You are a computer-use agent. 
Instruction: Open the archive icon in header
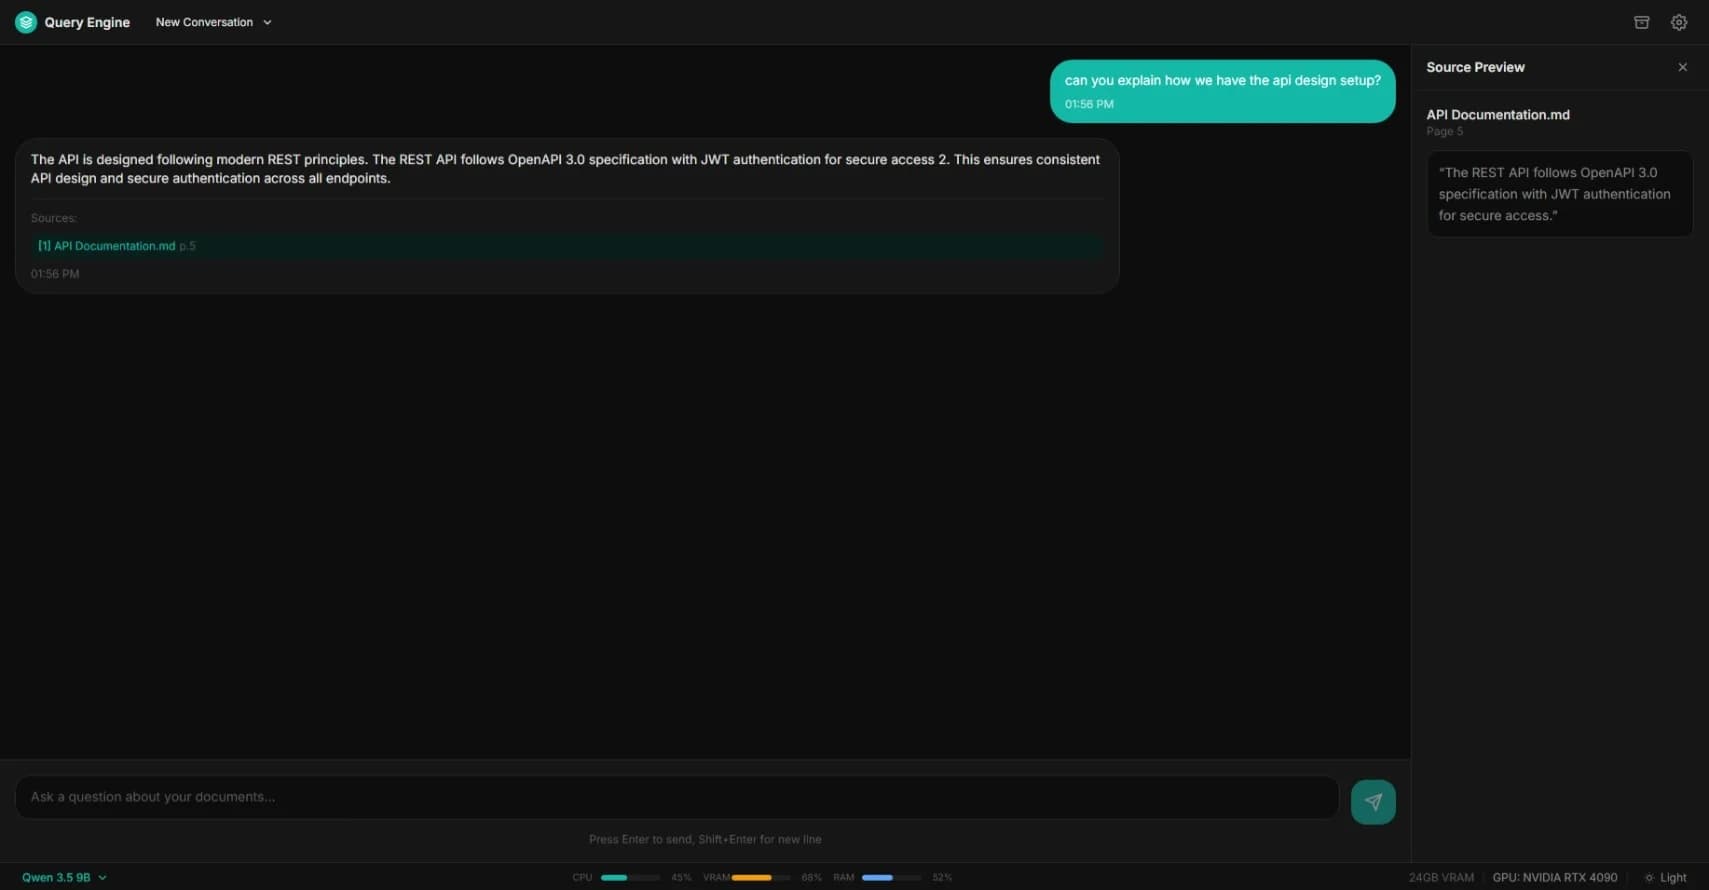click(x=1641, y=22)
